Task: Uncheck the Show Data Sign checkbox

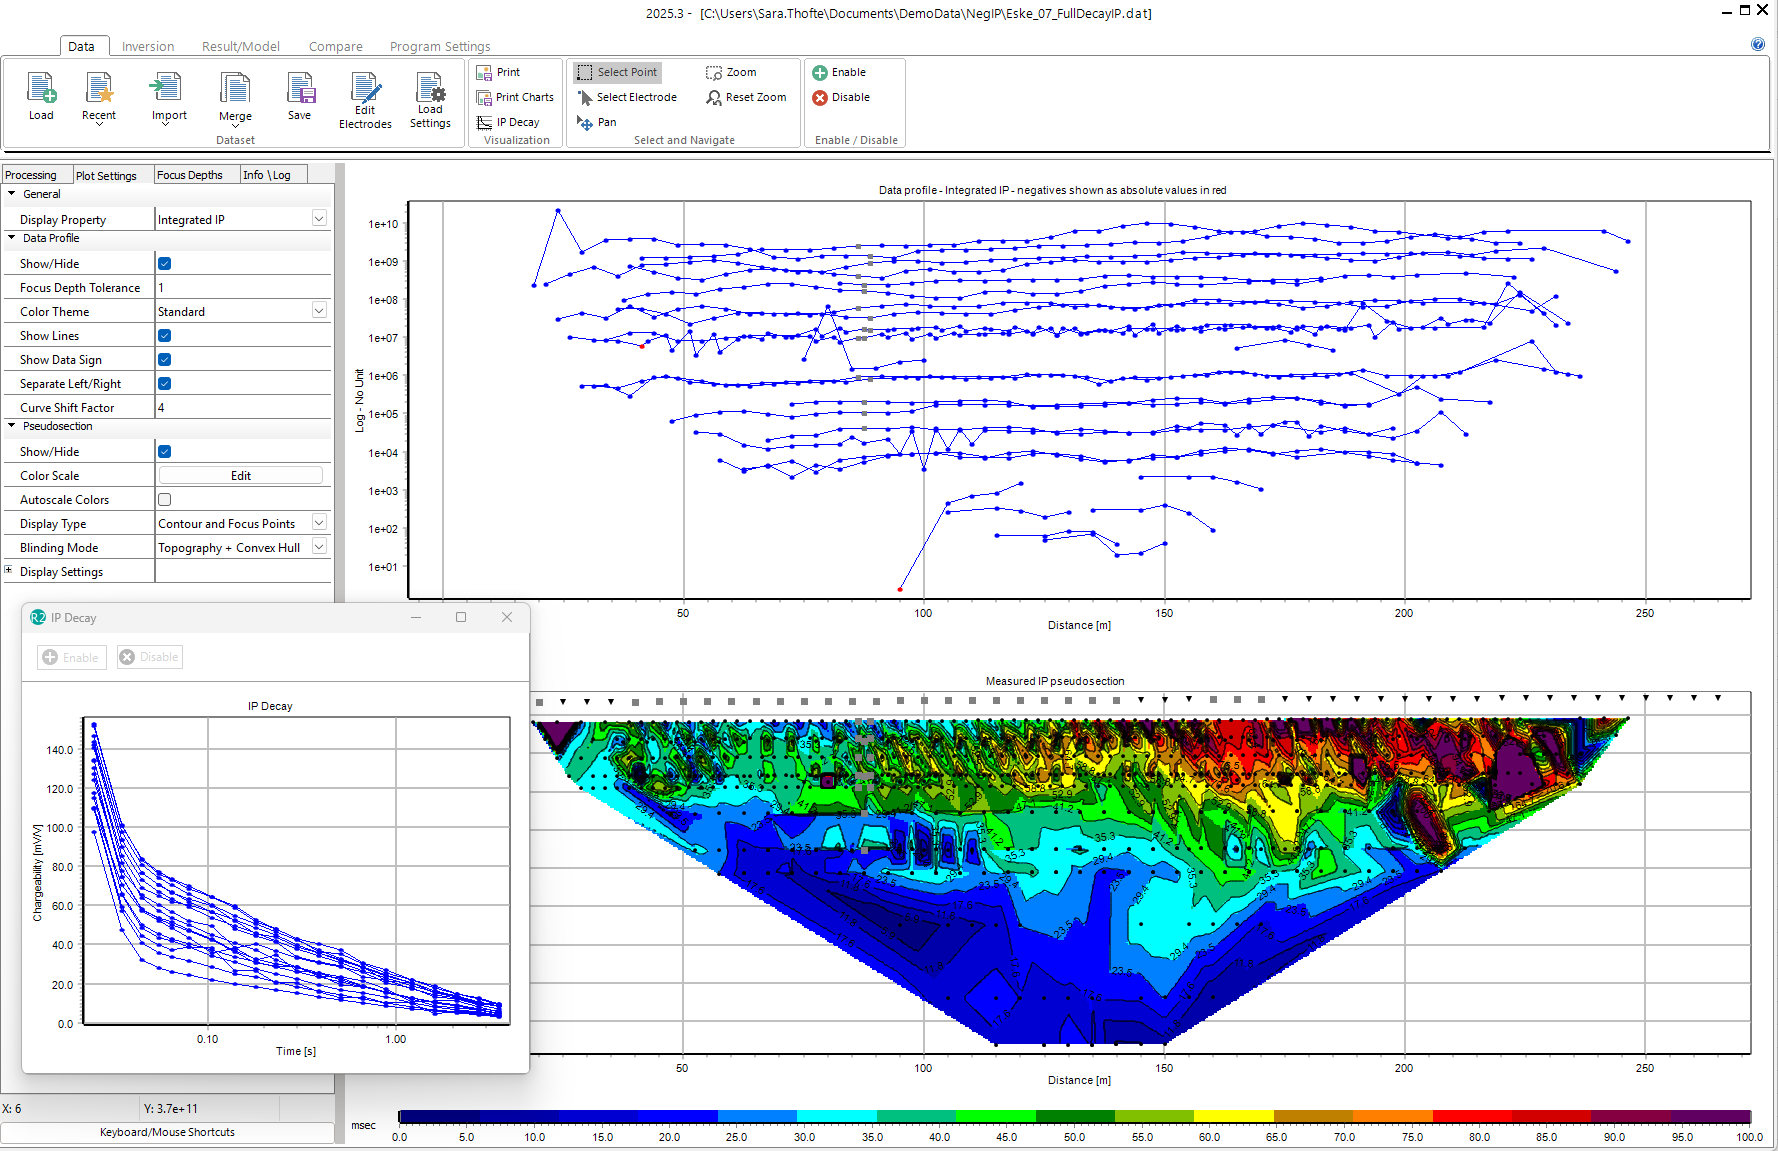Action: [165, 360]
